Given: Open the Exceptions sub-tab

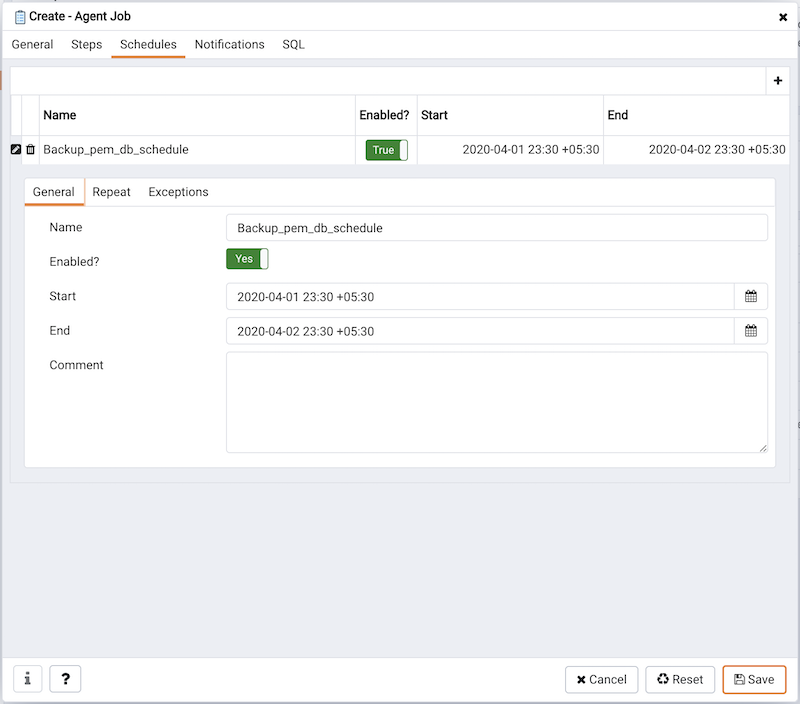Looking at the screenshot, I should click(179, 192).
